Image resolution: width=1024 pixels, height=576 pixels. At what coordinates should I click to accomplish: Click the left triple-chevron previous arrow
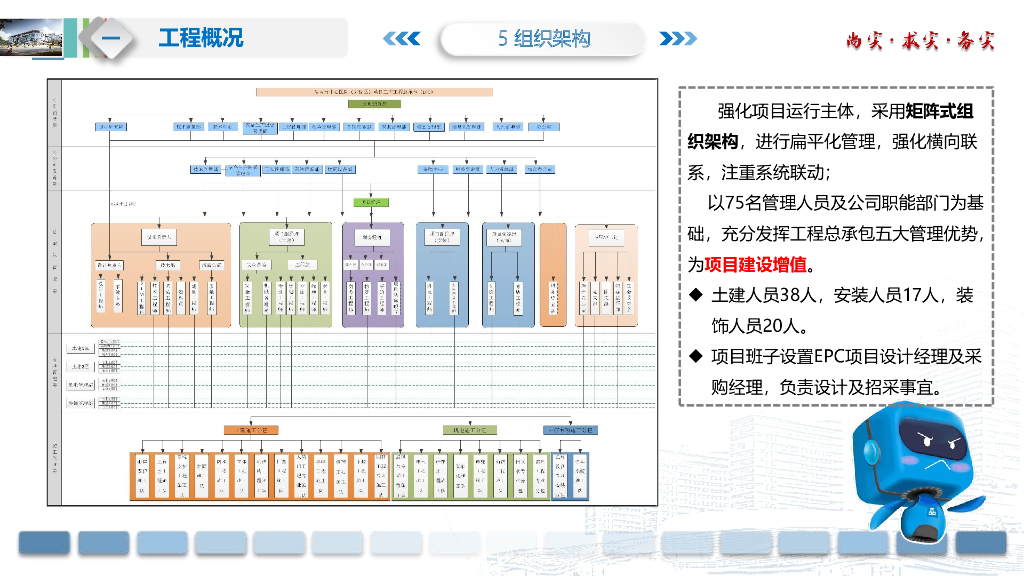402,39
